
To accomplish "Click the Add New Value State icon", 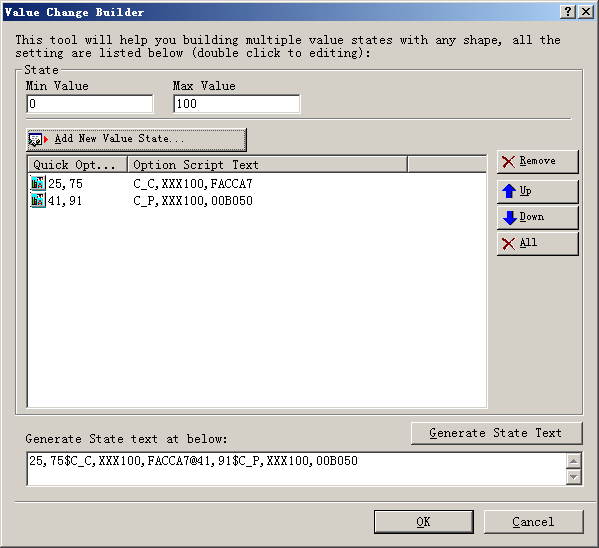I will tap(38, 139).
